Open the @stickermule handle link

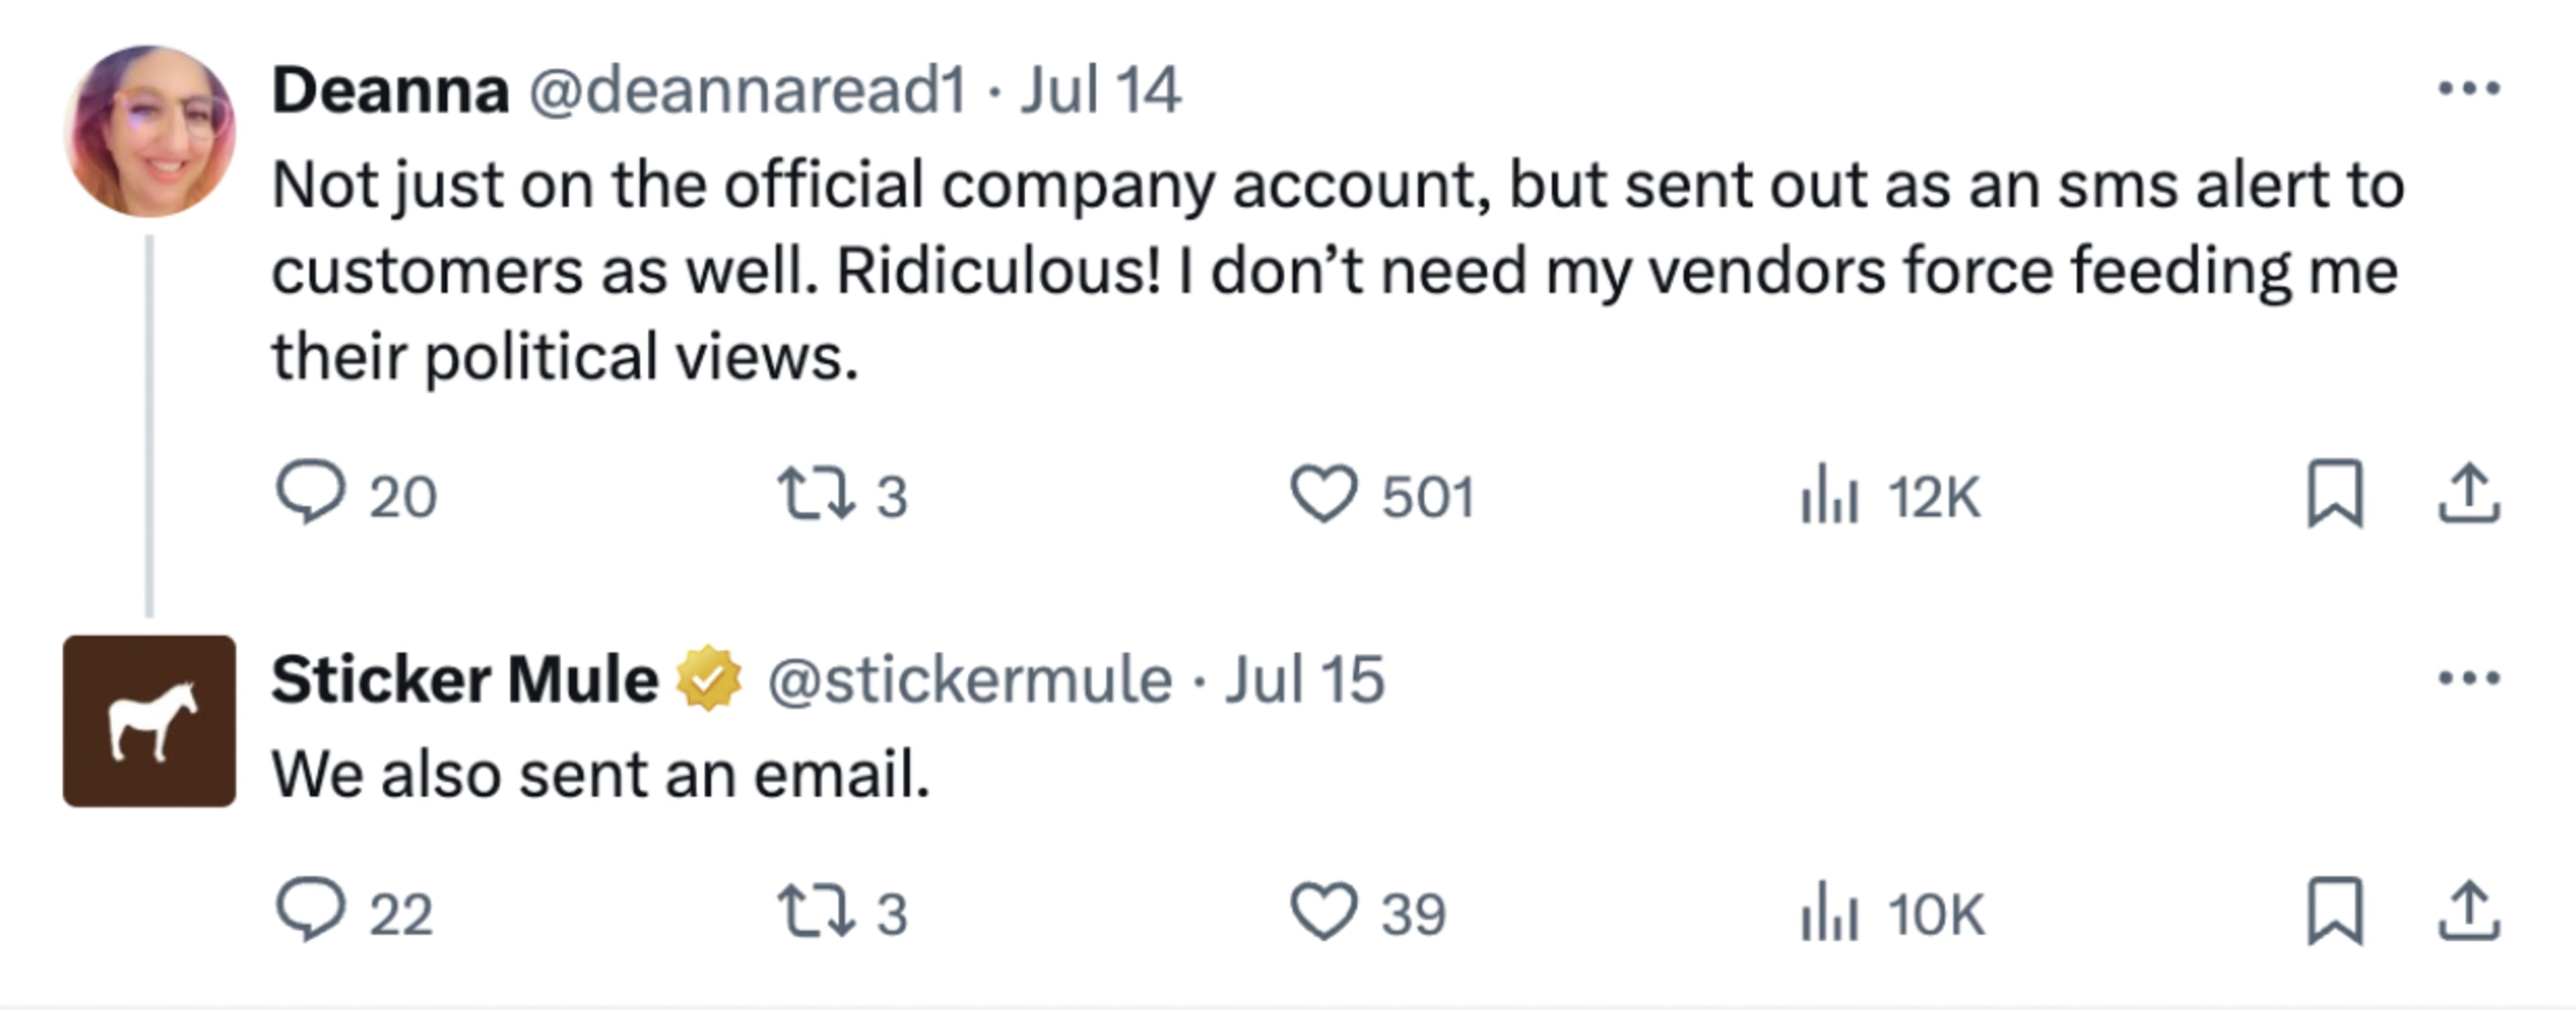pyautogui.click(x=969, y=680)
